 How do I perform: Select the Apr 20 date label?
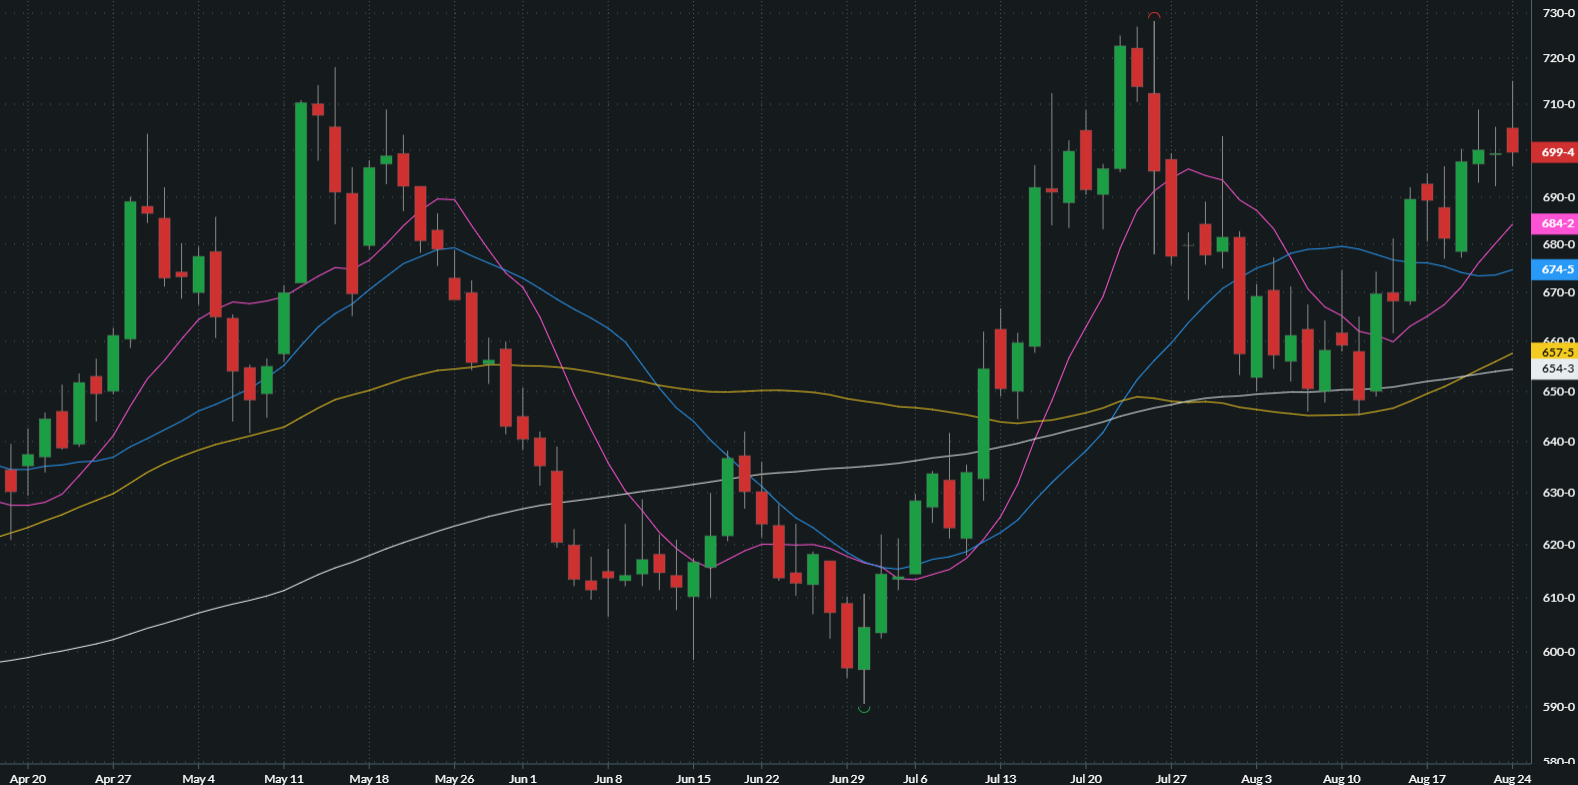click(x=28, y=778)
